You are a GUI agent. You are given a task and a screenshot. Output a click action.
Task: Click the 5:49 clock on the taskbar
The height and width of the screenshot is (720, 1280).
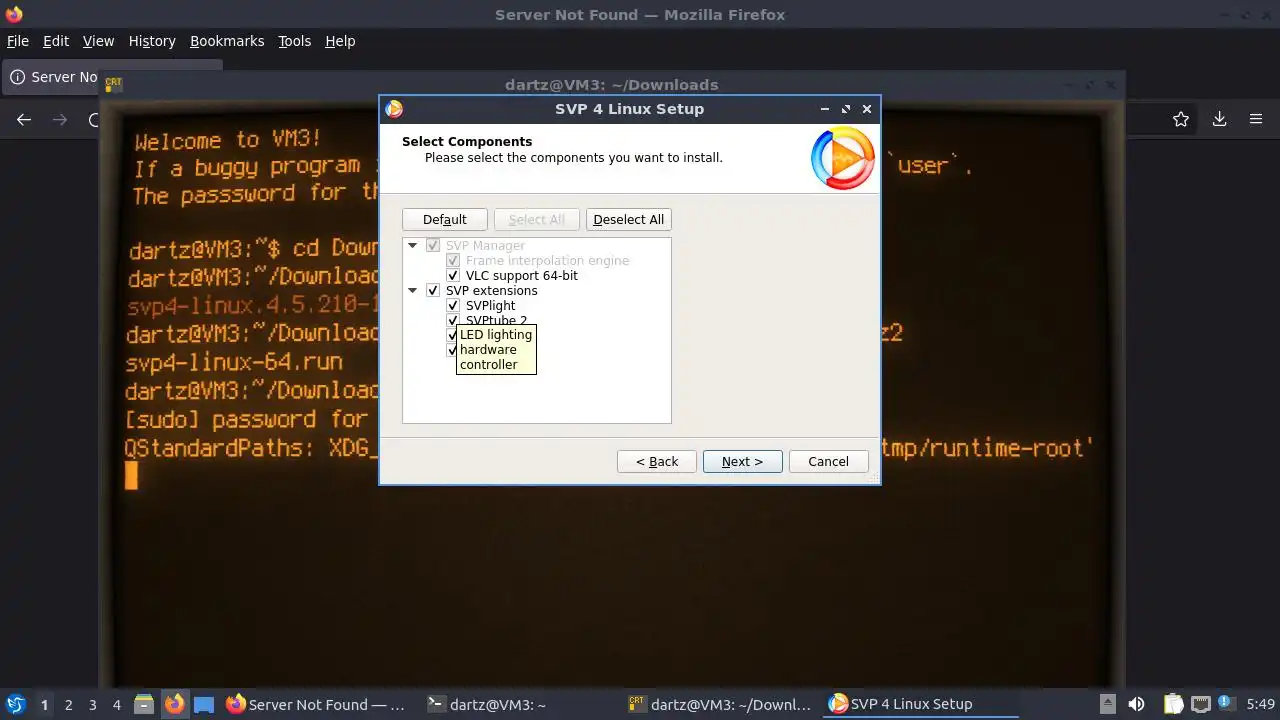[x=1261, y=705]
